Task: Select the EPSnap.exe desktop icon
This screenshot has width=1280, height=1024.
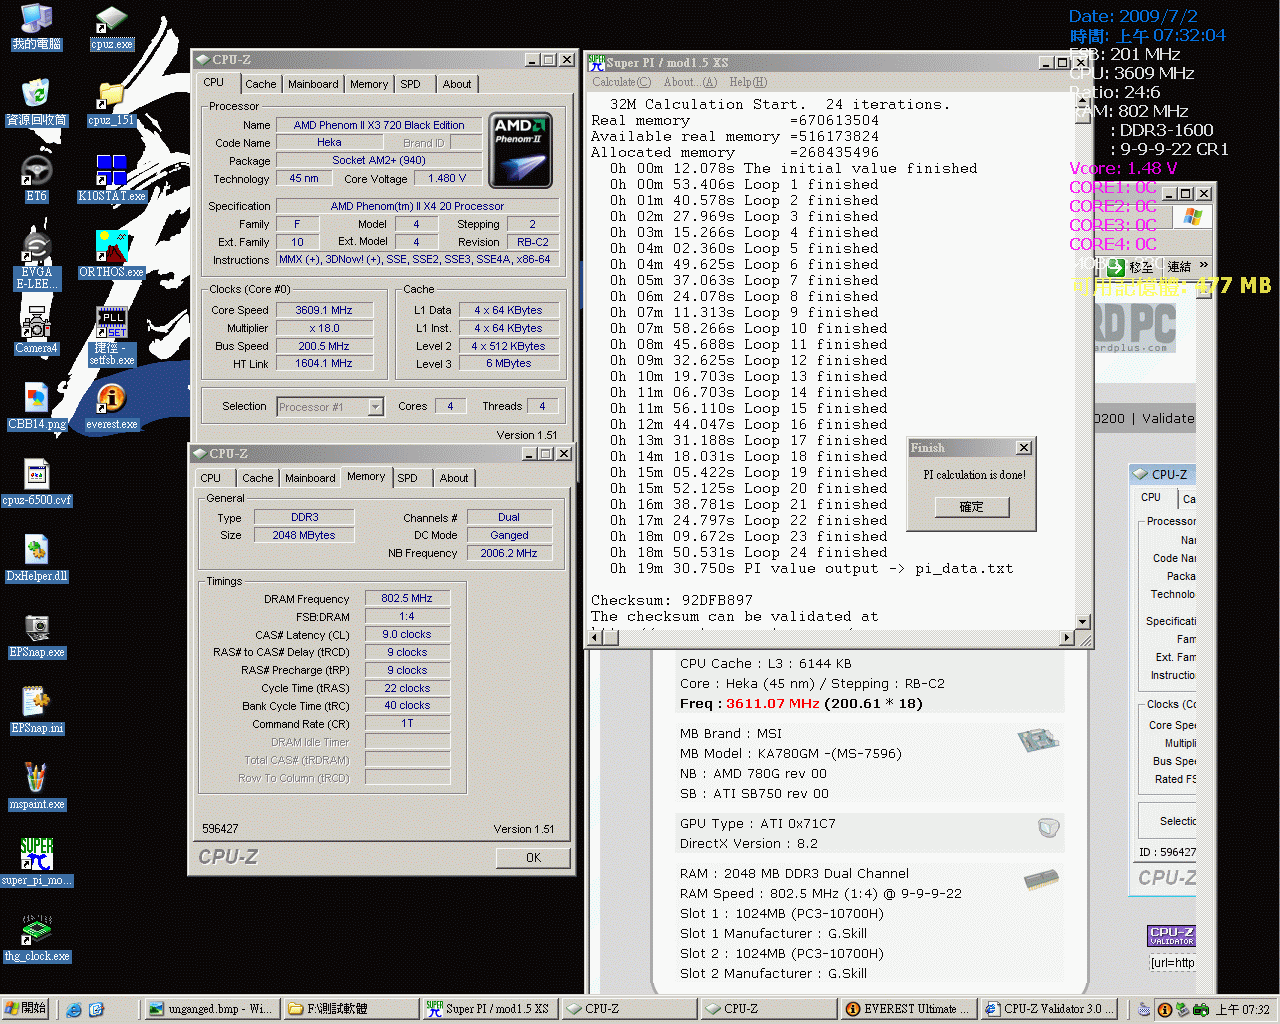Action: (x=36, y=635)
